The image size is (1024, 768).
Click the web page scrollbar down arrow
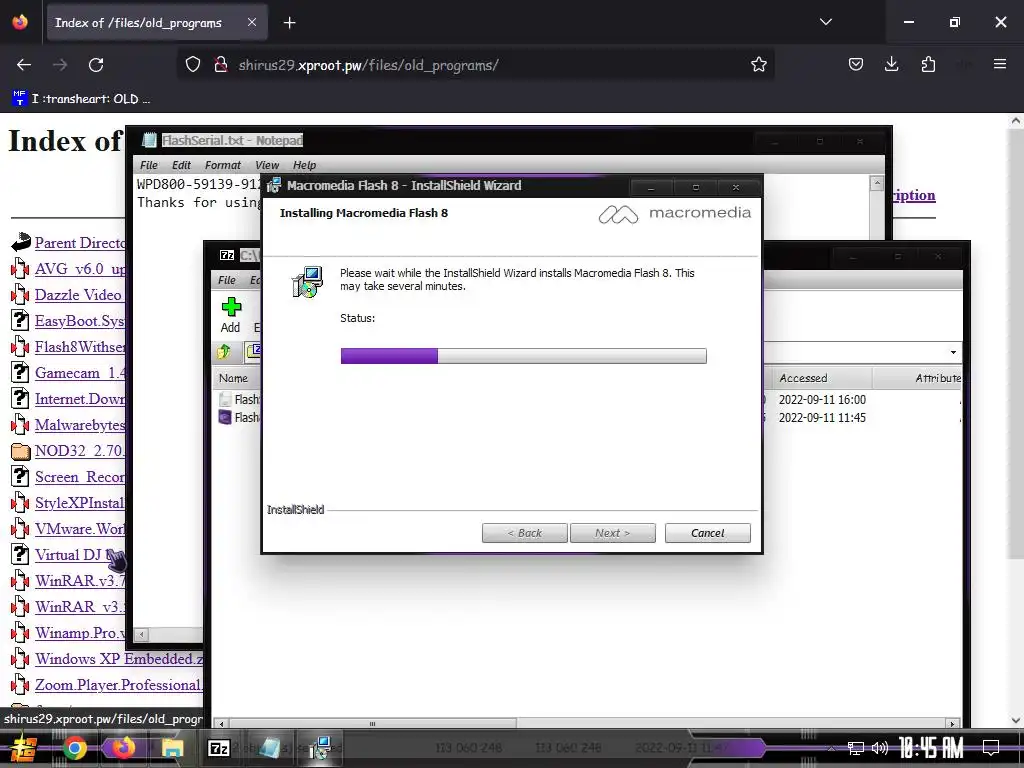point(1016,720)
